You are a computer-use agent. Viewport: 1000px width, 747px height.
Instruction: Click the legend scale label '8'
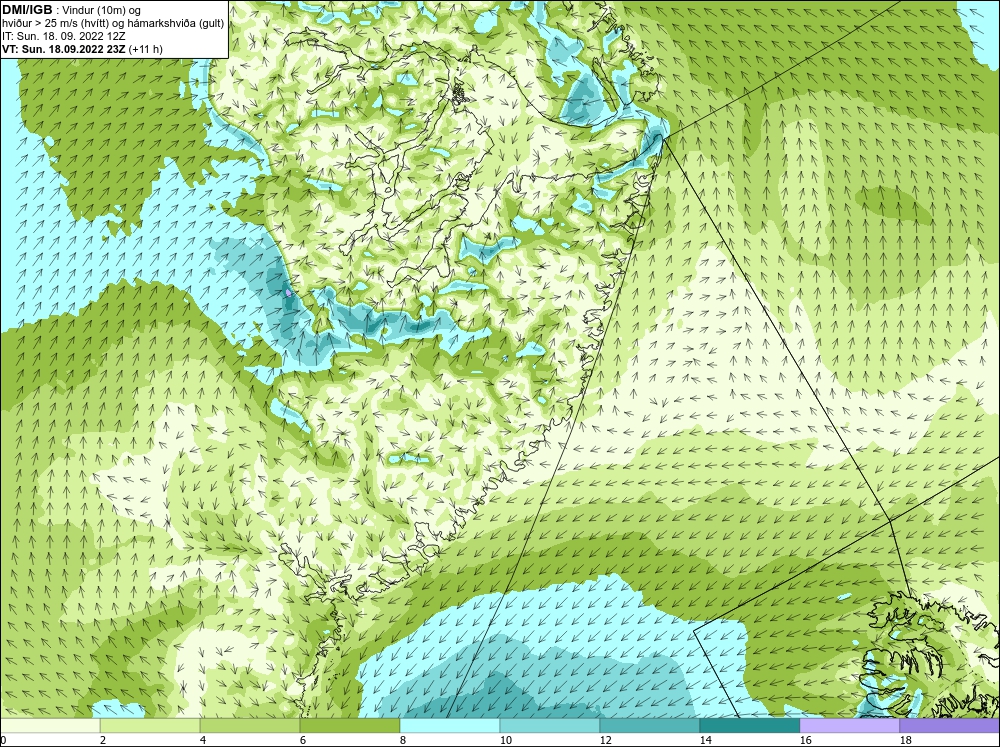(403, 740)
